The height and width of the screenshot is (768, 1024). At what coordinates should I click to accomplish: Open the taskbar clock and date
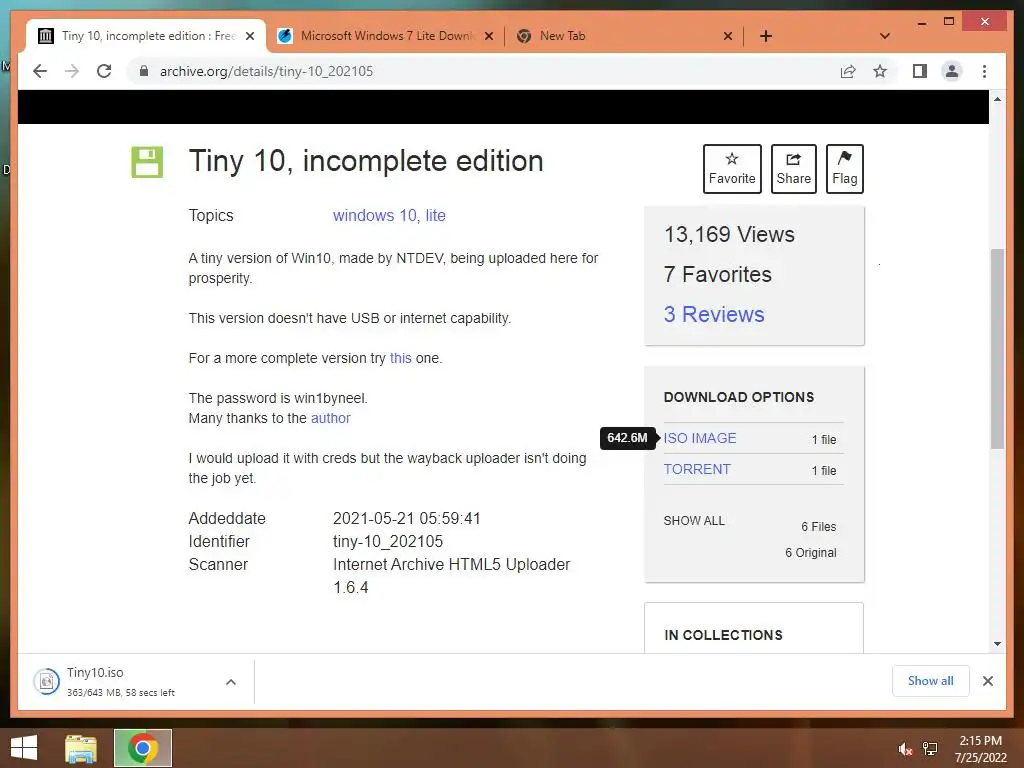(x=980, y=749)
